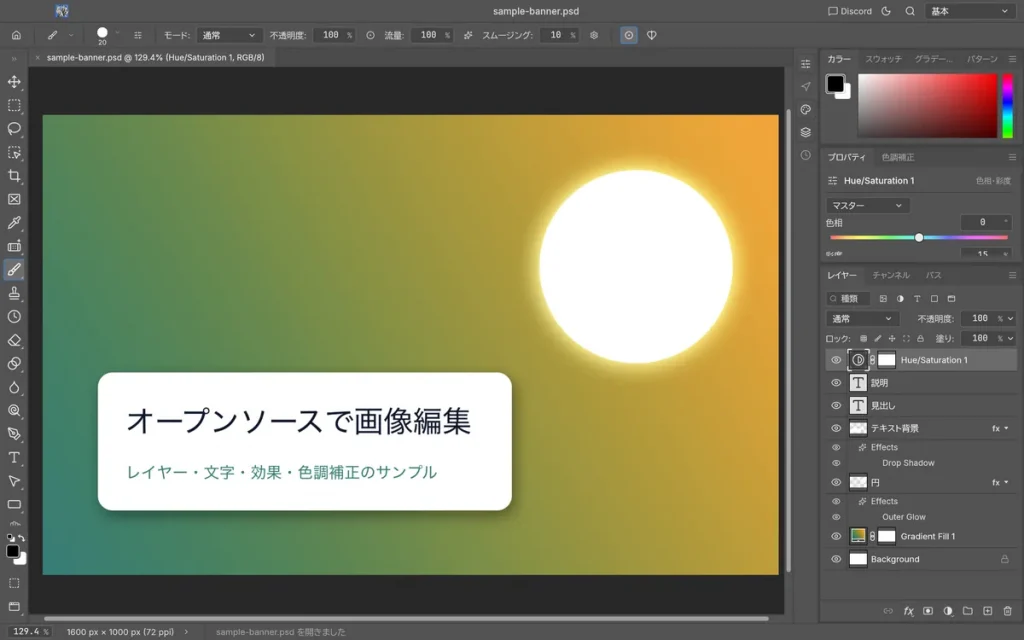The height and width of the screenshot is (640, 1024).
Task: Toggle Drop Shadow effect visibility
Action: 836,463
